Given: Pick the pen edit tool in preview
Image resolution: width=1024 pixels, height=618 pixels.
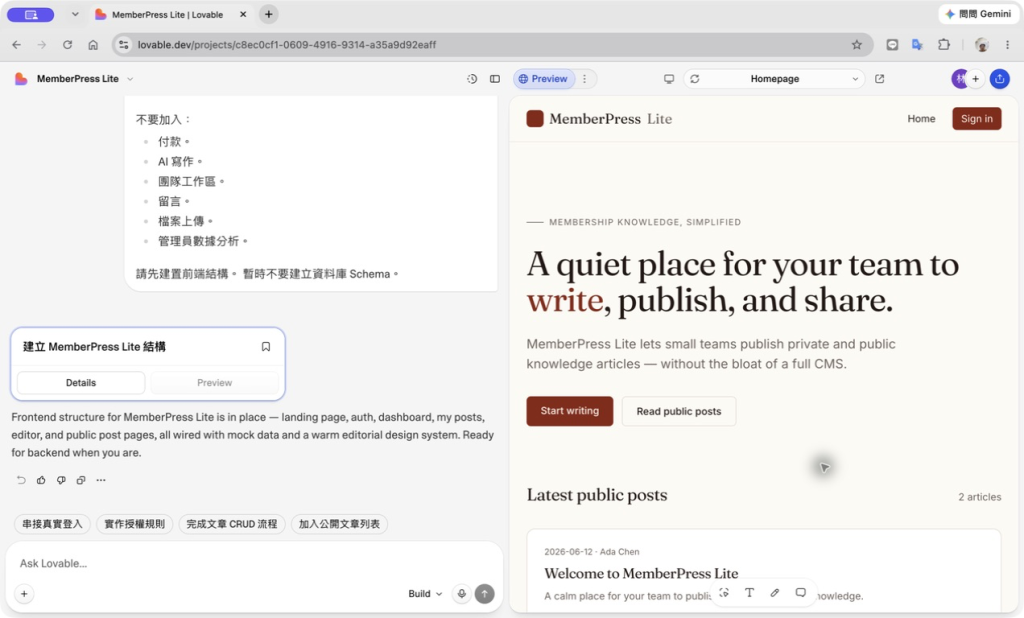Looking at the screenshot, I should (775, 593).
